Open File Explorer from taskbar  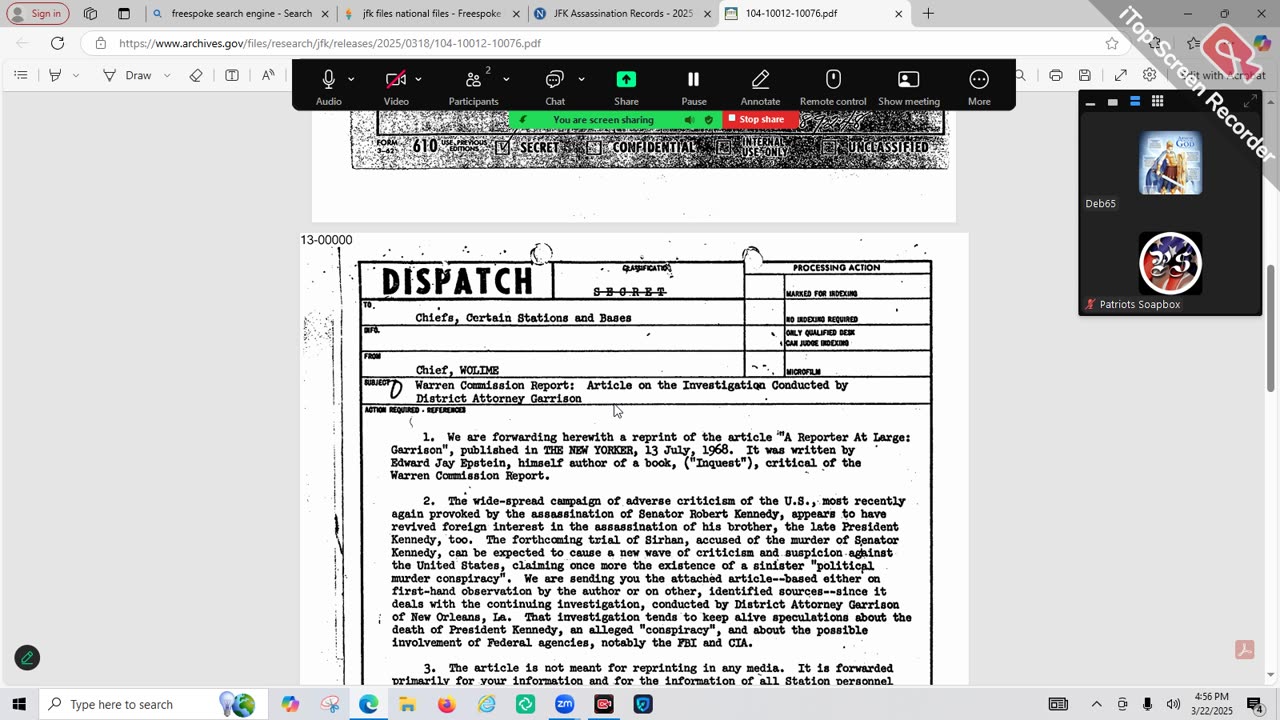[407, 704]
